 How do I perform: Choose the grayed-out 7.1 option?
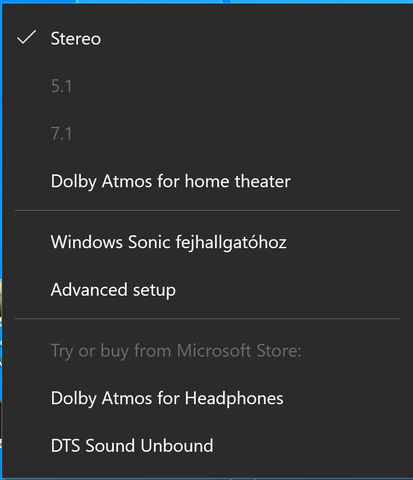pos(207,134)
